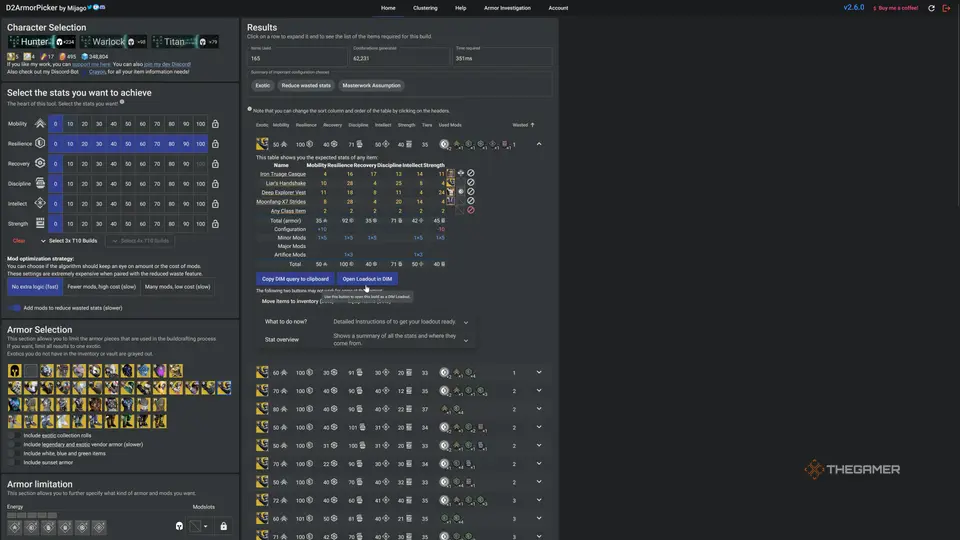The height and width of the screenshot is (540, 960).
Task: Set Resilience stat to 100
Action: tap(200, 144)
